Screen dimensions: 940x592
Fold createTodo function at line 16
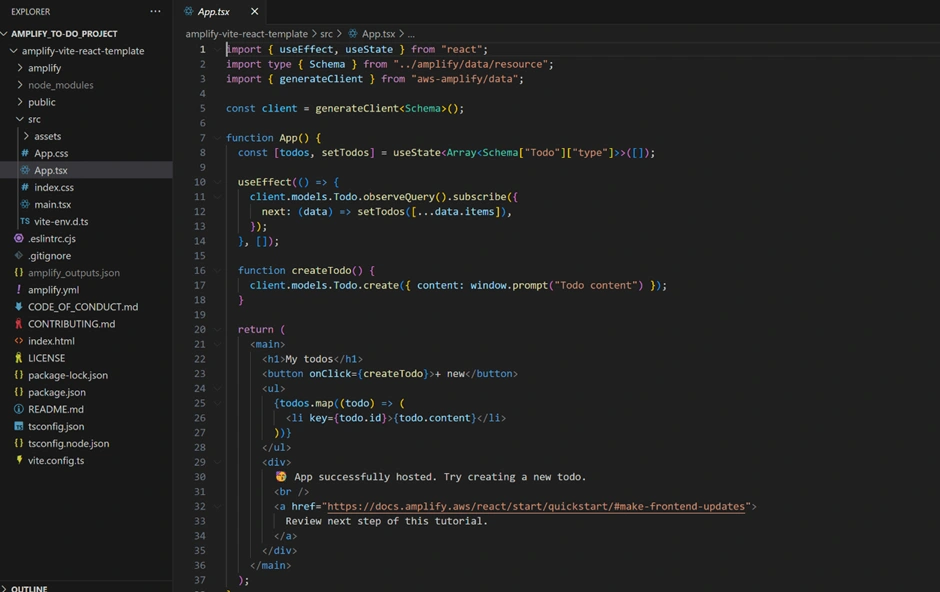(217, 270)
